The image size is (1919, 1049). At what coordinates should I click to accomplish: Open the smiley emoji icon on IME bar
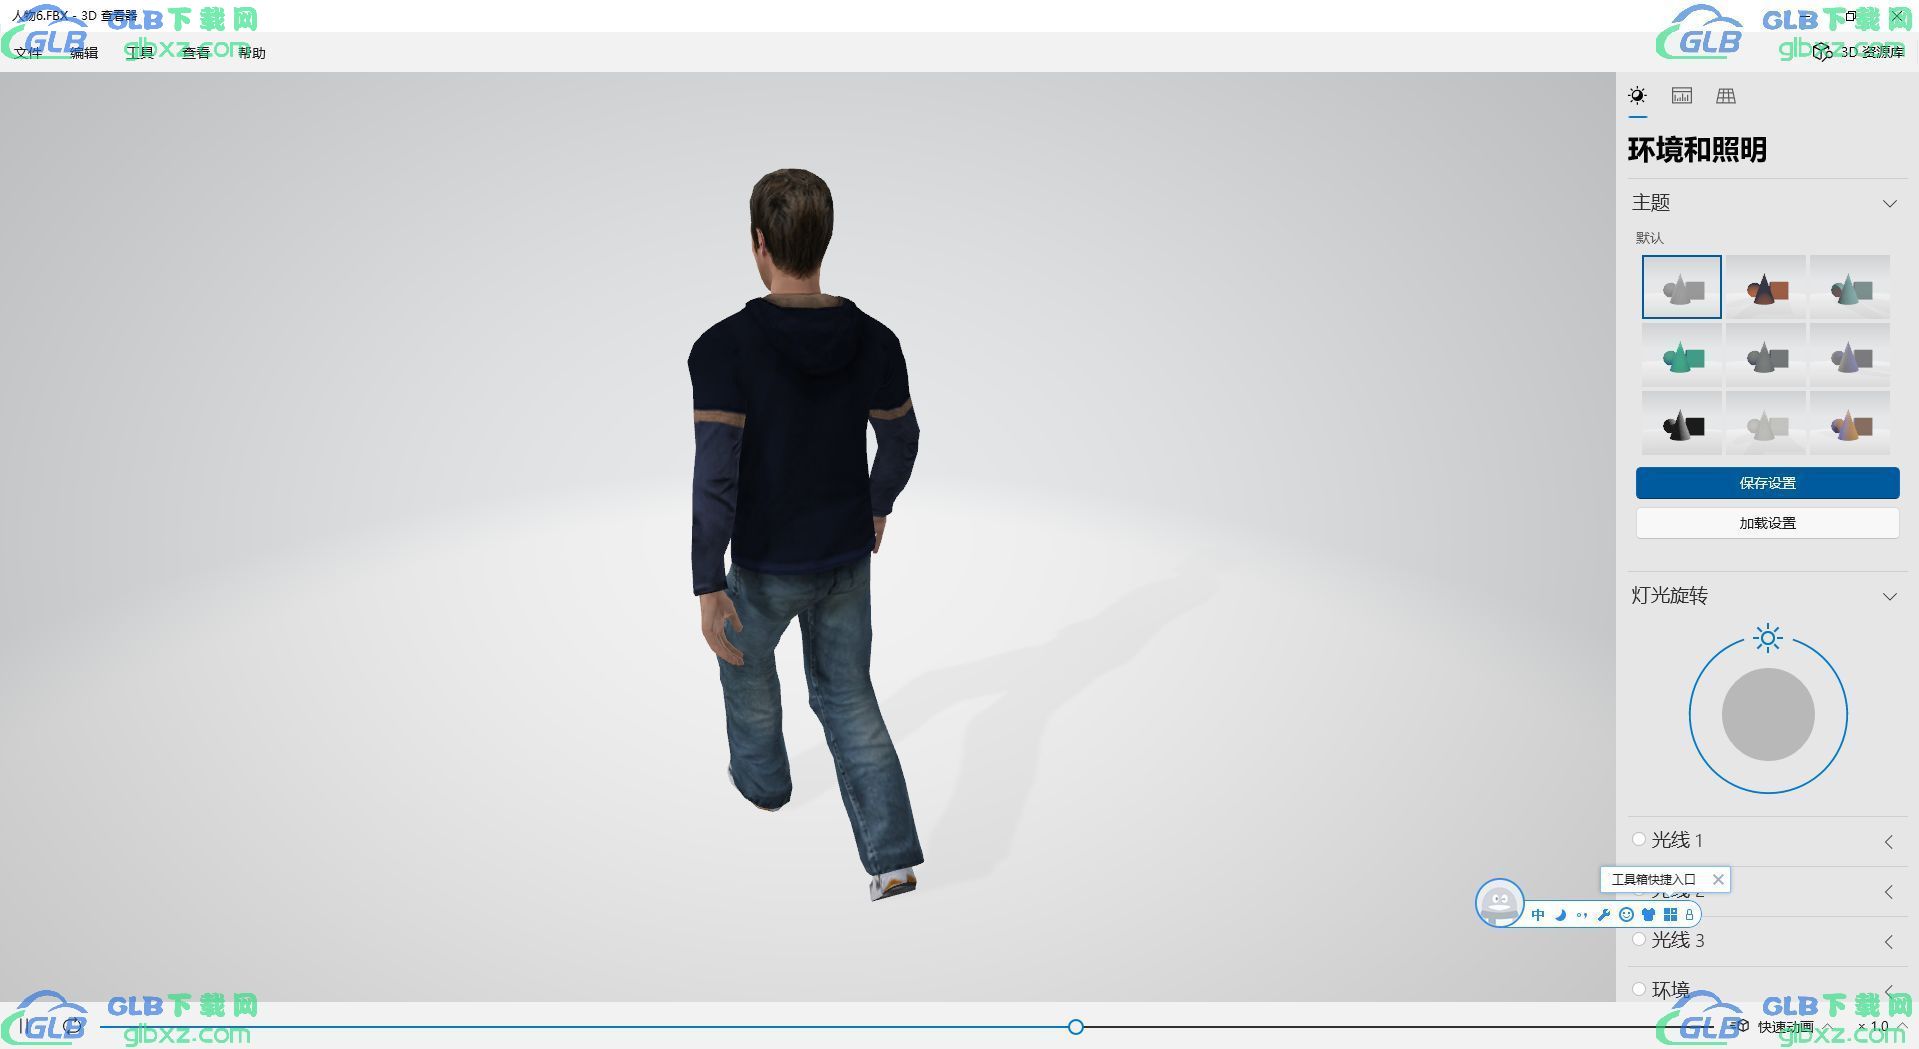1626,915
